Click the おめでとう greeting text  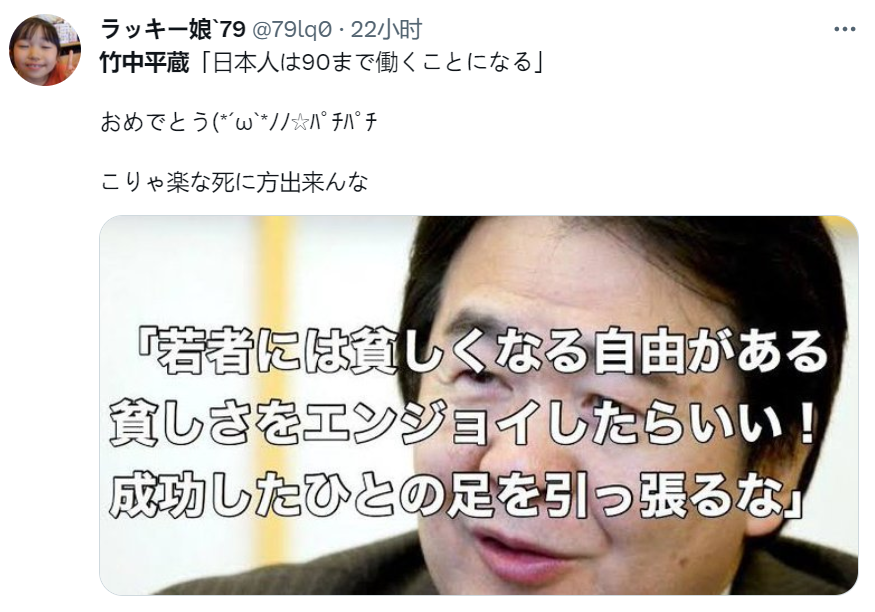[x=156, y=122]
